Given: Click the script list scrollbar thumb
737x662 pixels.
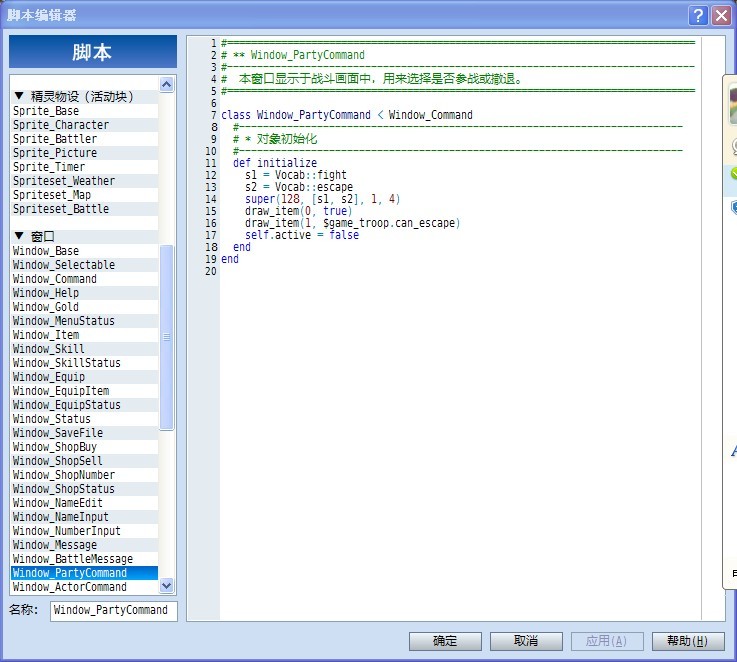Looking at the screenshot, I should click(166, 337).
